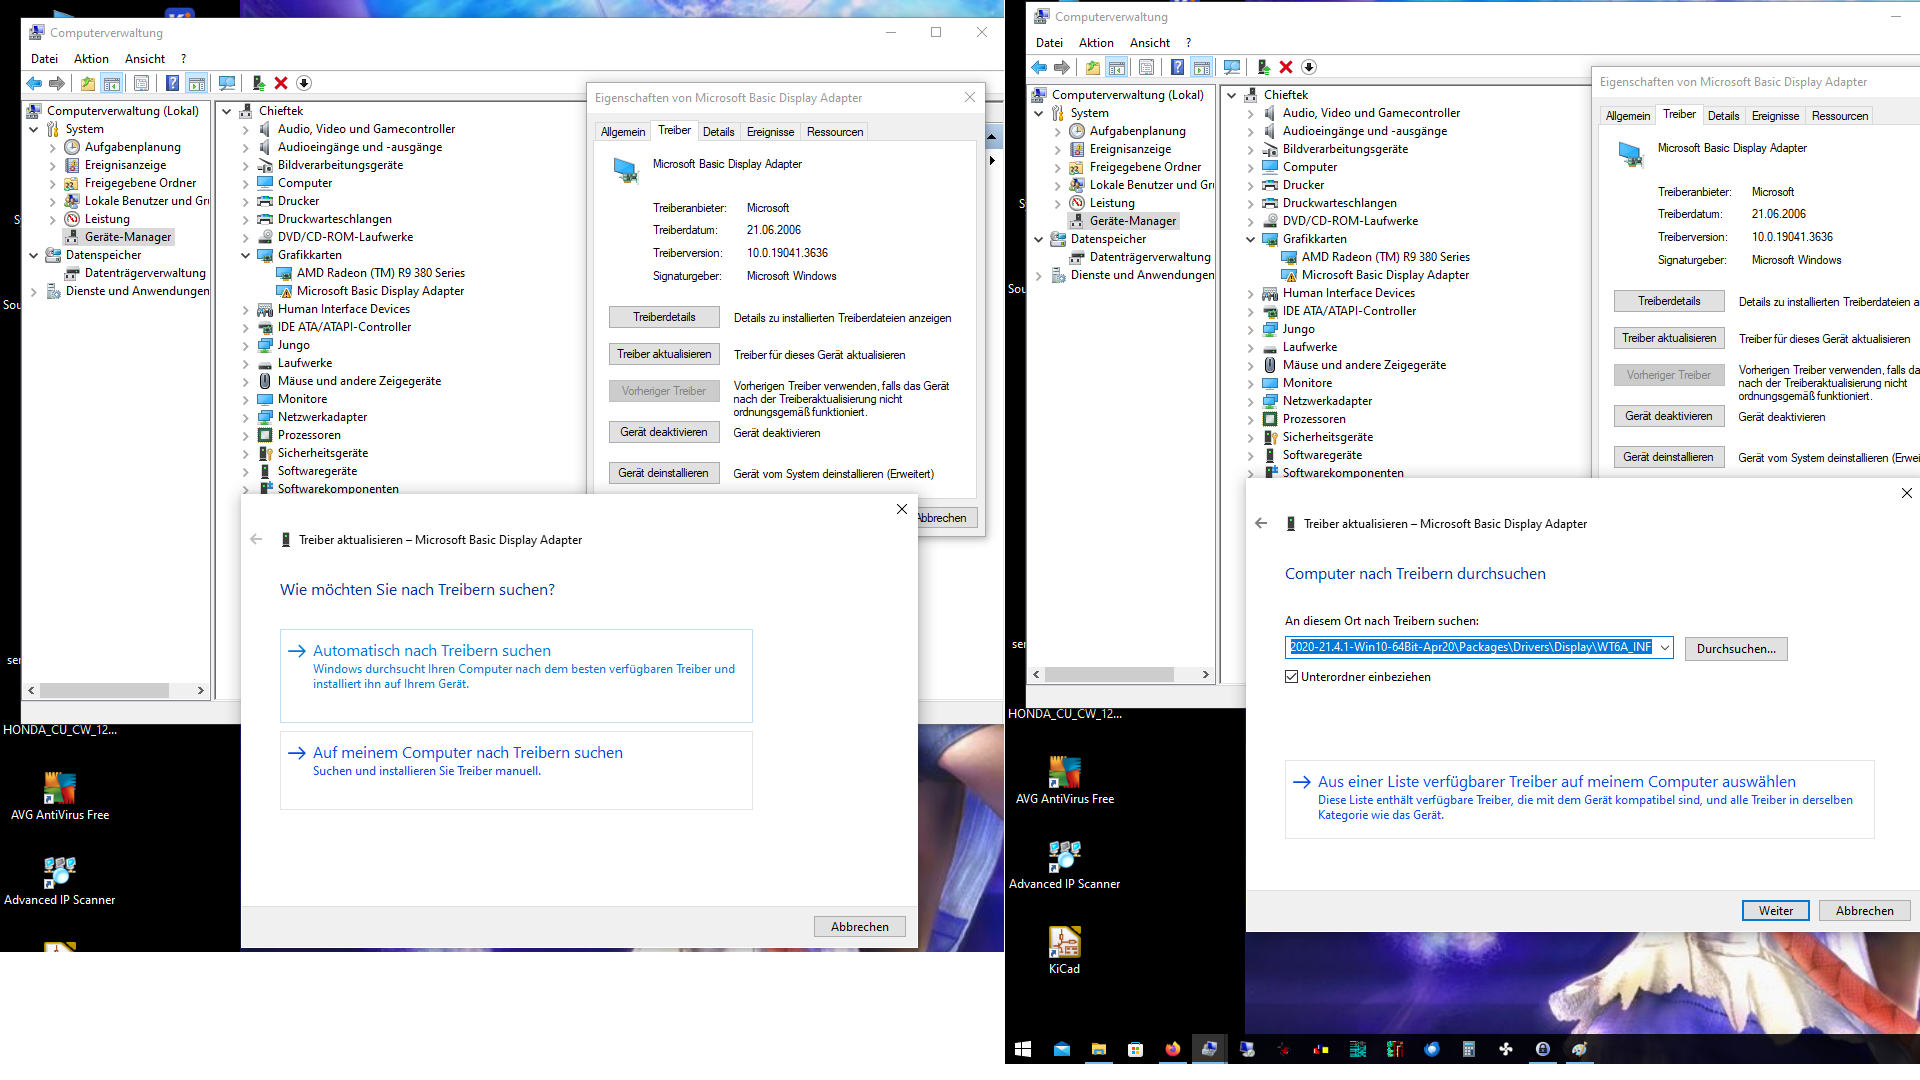Switch to Details tab in left properties dialog
1920x1080 pixels.
pos(718,132)
